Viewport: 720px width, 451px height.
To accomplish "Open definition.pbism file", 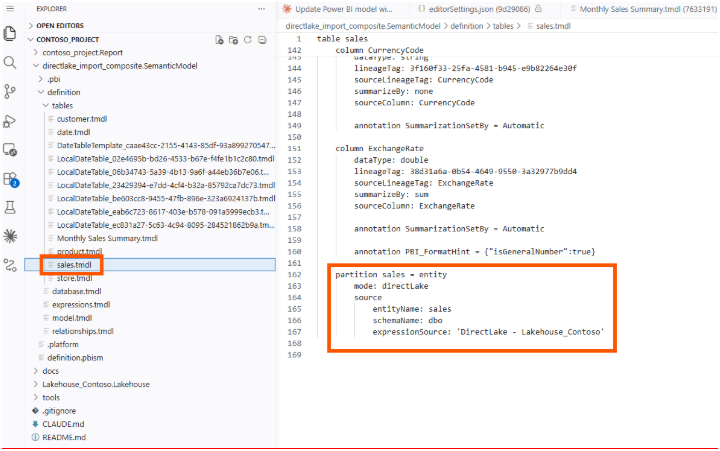I will point(75,358).
